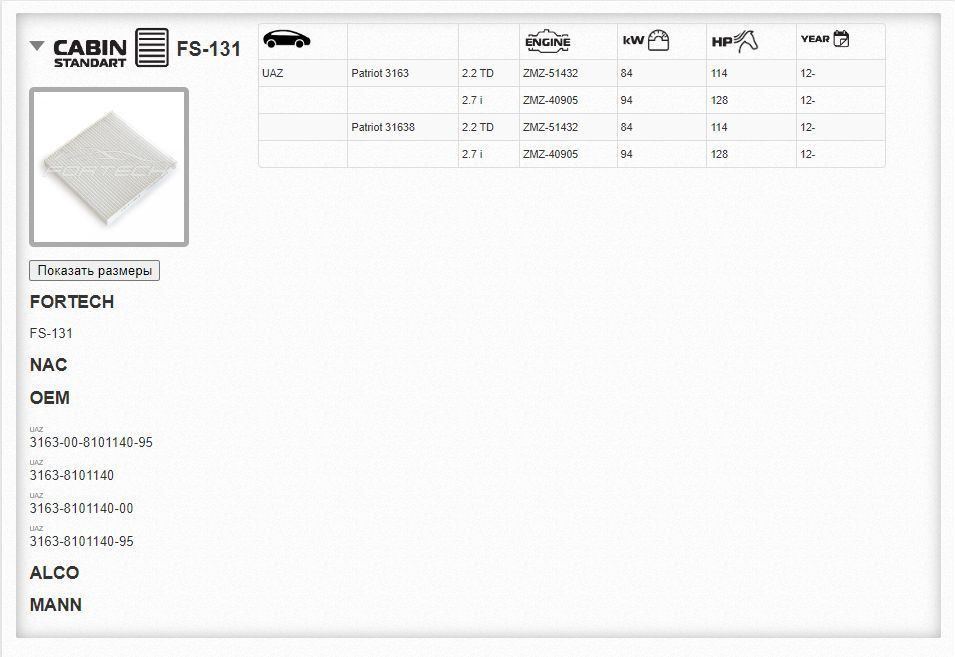Click the car column header icon
The width and height of the screenshot is (955, 657).
click(286, 40)
